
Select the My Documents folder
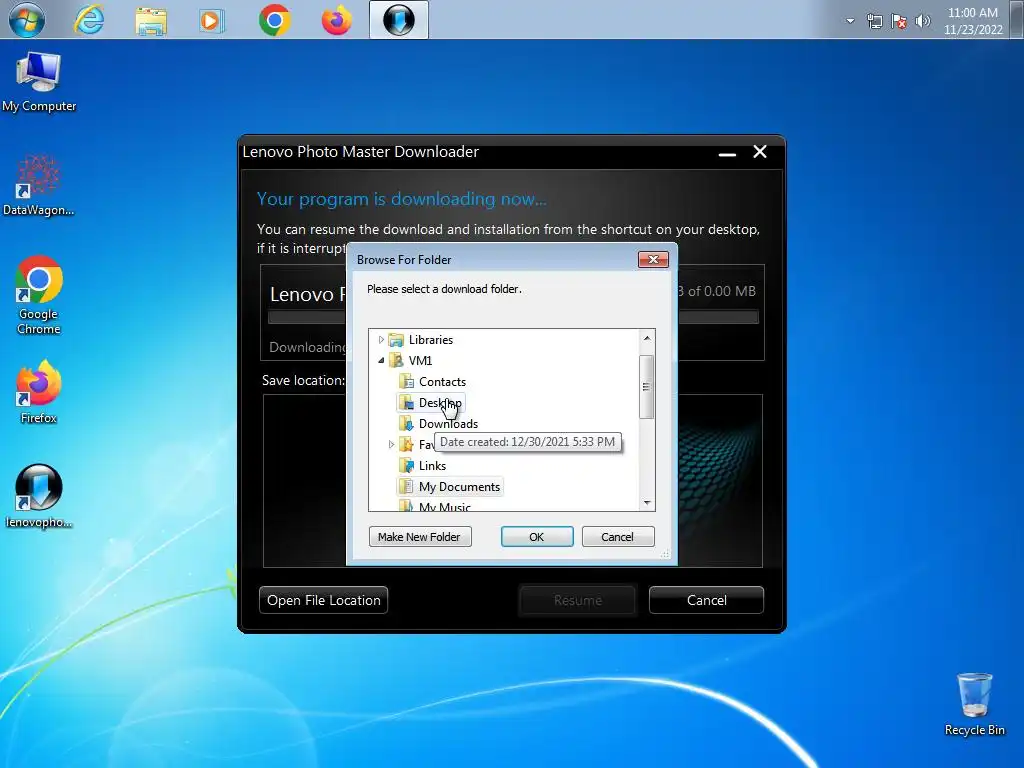450,487
